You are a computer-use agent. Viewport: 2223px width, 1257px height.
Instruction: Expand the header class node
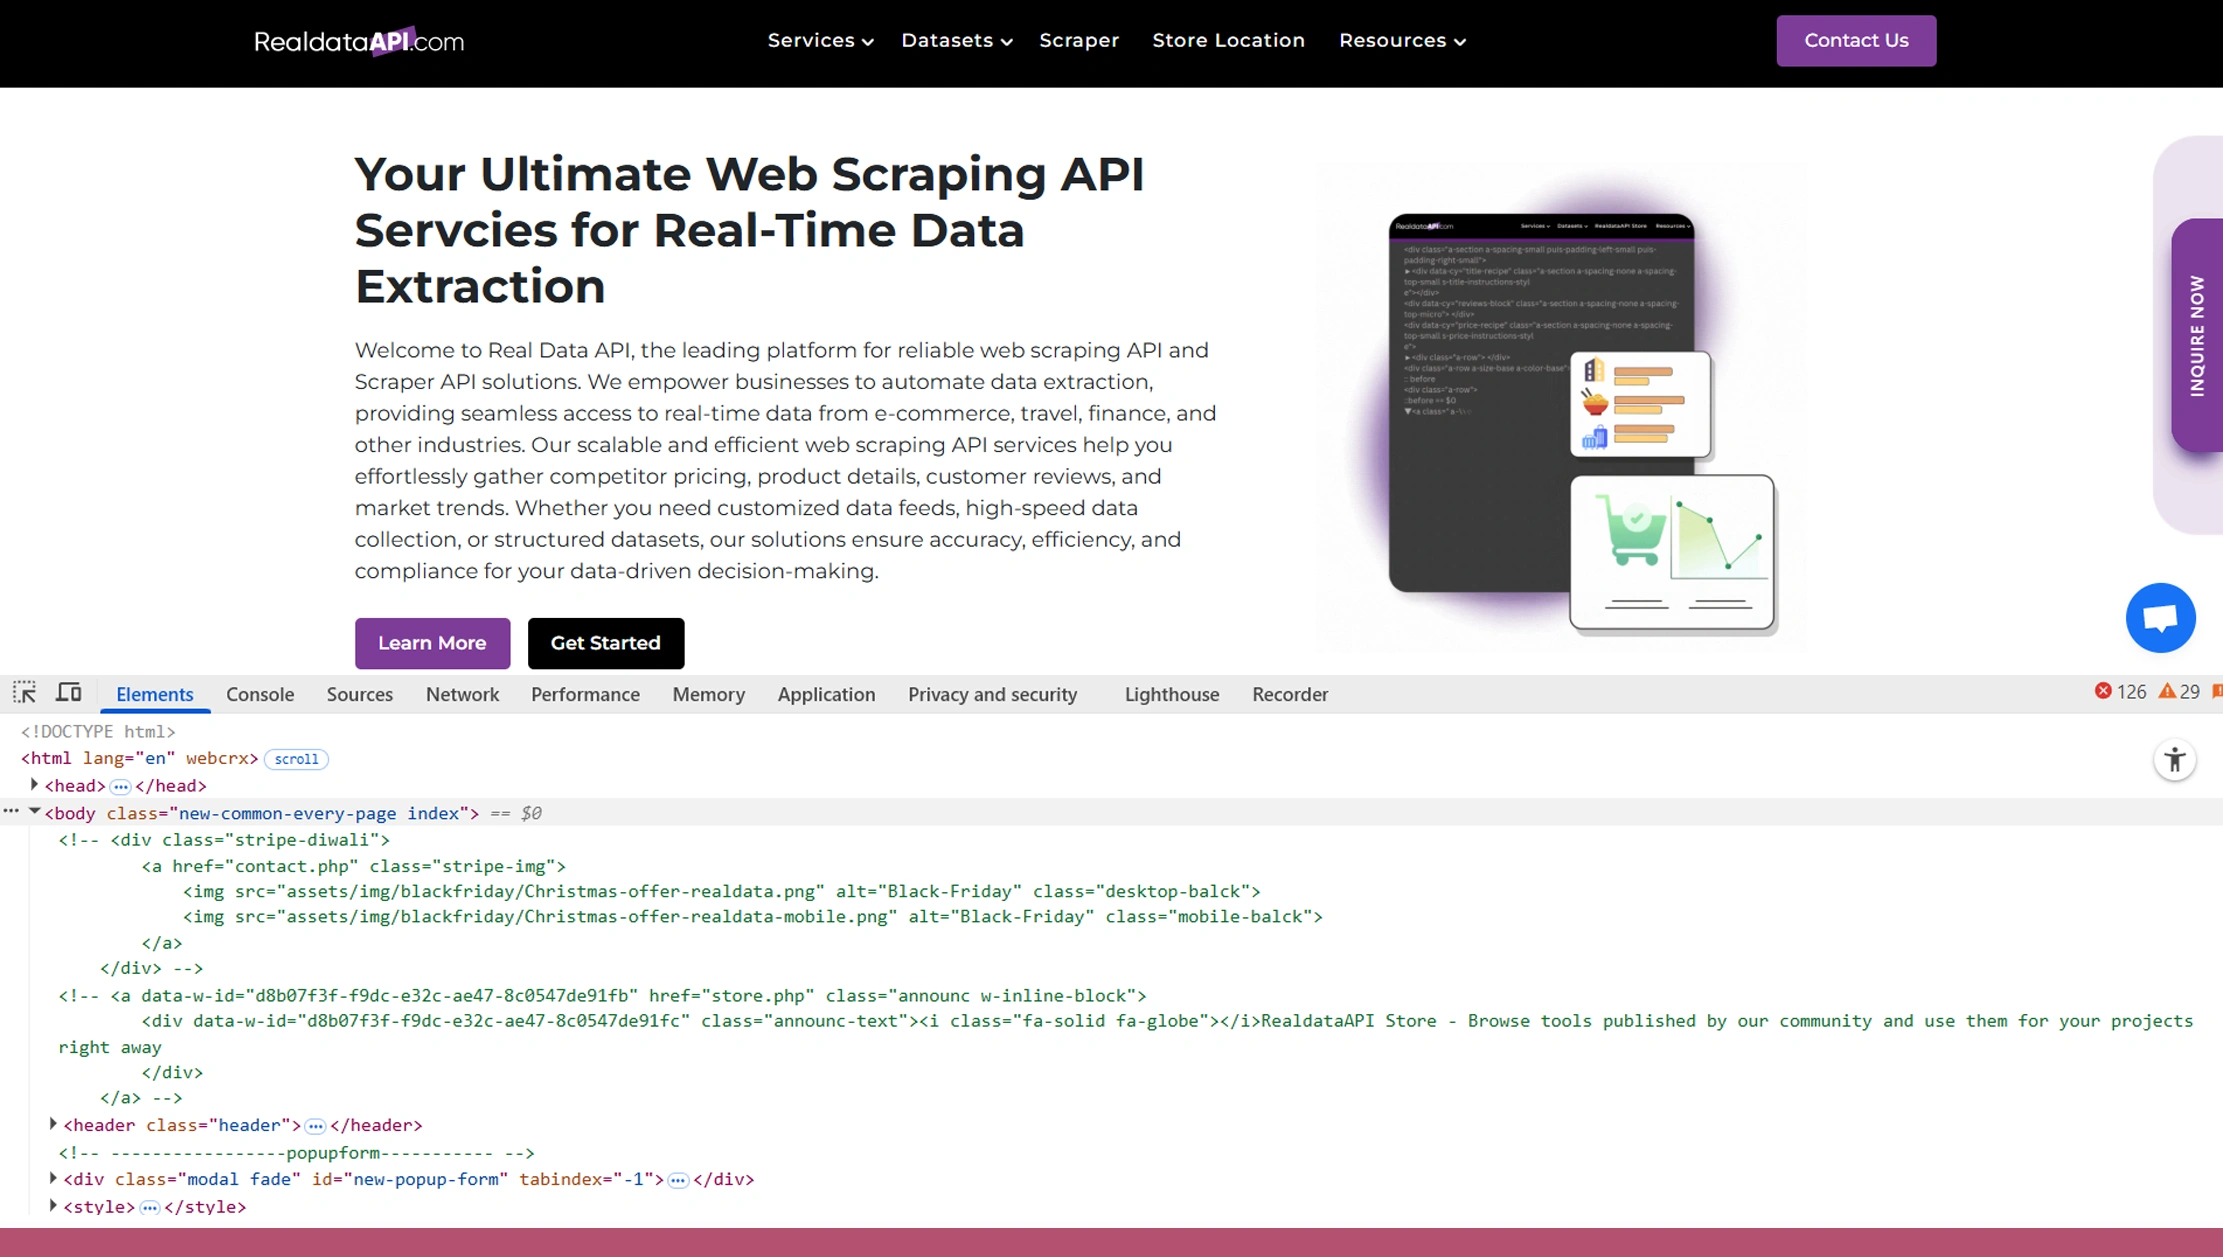52,1125
